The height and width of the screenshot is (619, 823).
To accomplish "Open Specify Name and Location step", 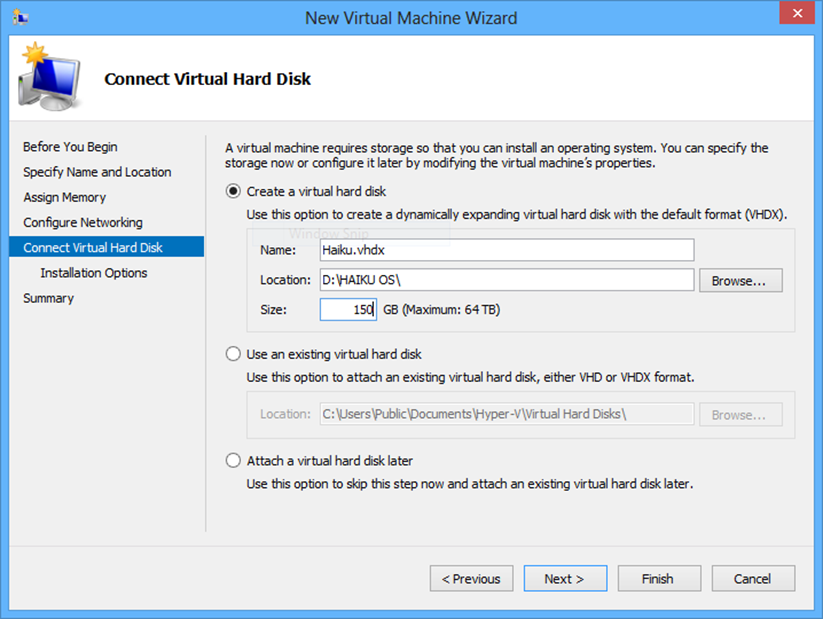I will (97, 172).
